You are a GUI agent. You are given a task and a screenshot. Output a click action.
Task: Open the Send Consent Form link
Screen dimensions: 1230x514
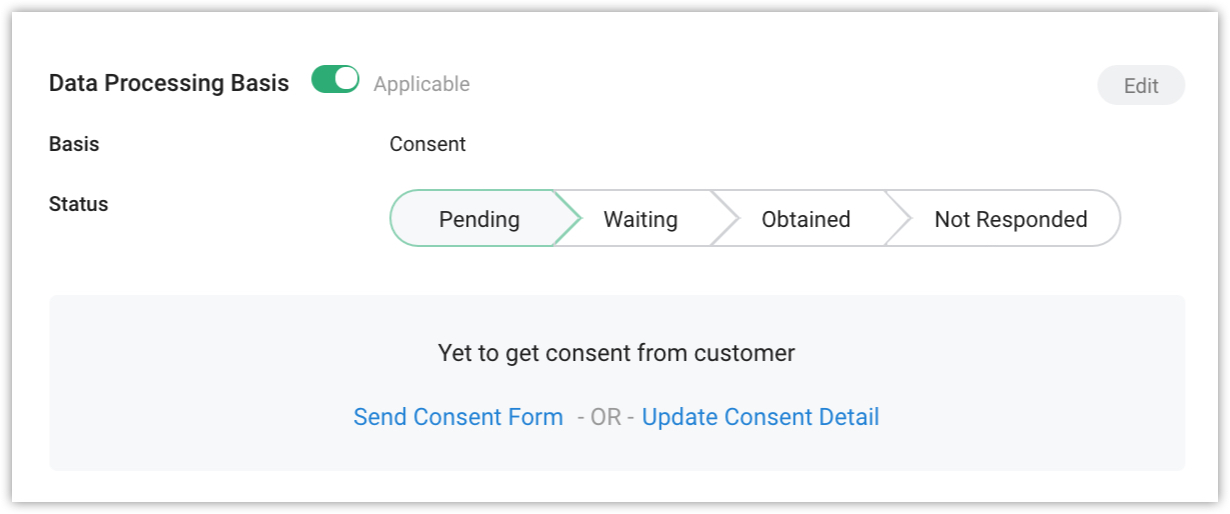coord(458,417)
